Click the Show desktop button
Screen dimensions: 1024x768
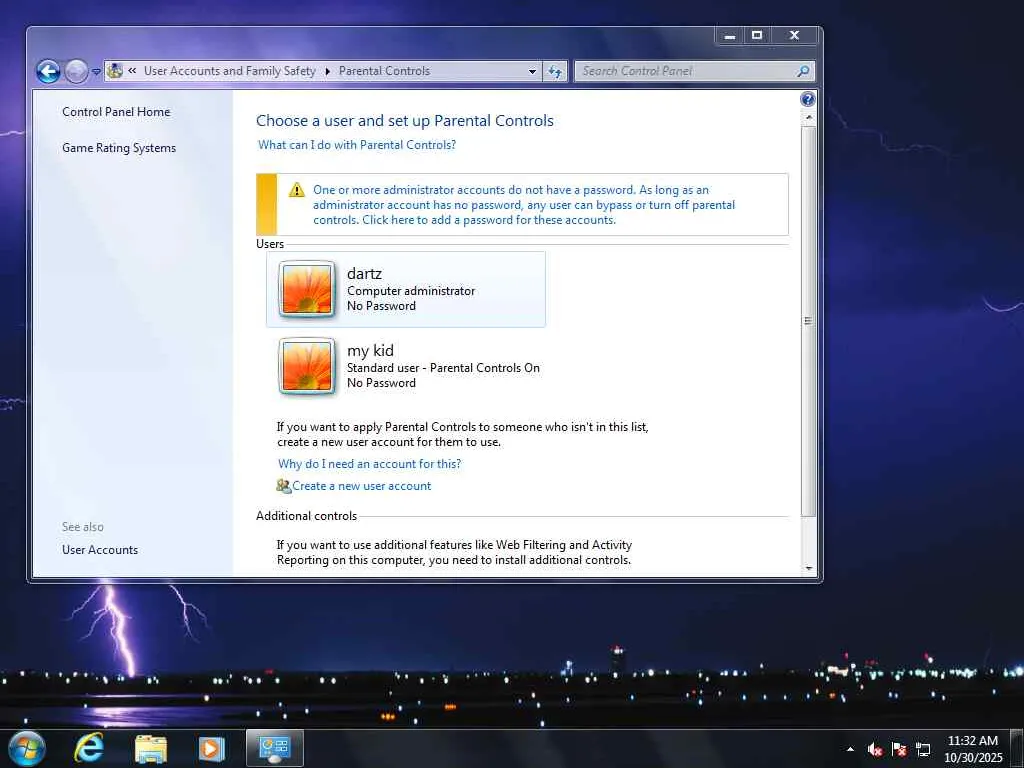click(1017, 748)
